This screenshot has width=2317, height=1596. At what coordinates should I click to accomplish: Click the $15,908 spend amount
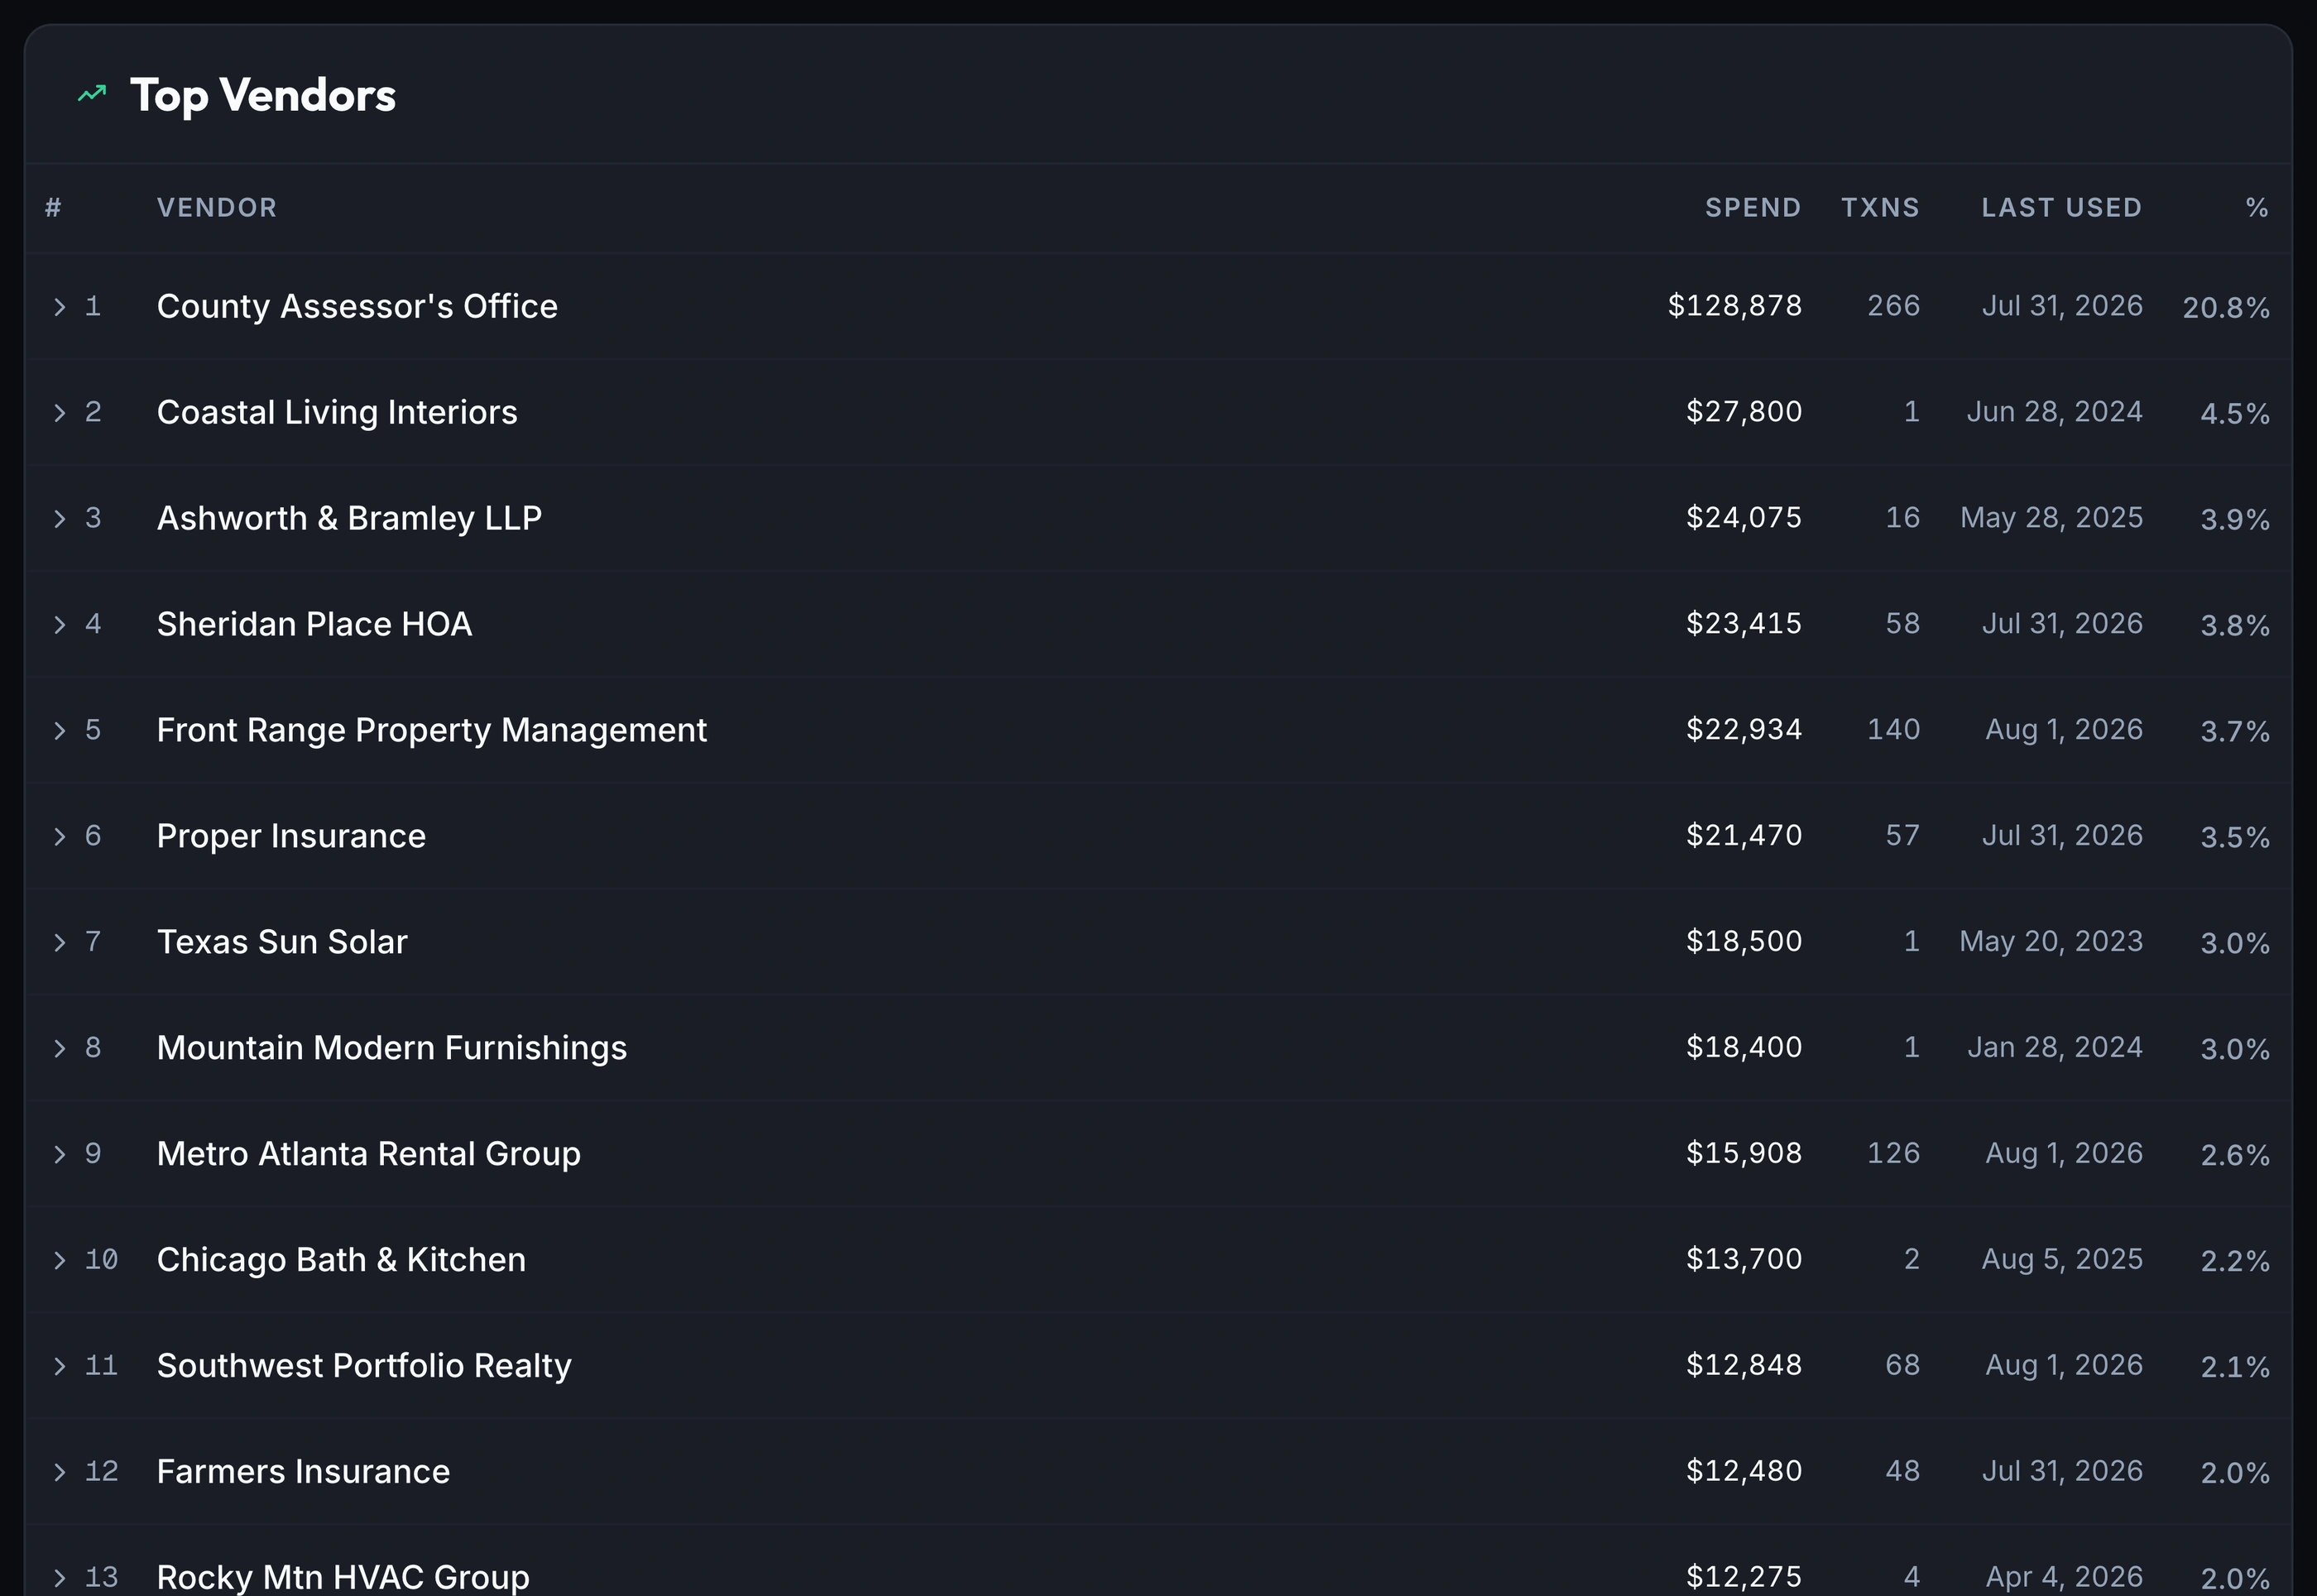tap(1744, 1154)
